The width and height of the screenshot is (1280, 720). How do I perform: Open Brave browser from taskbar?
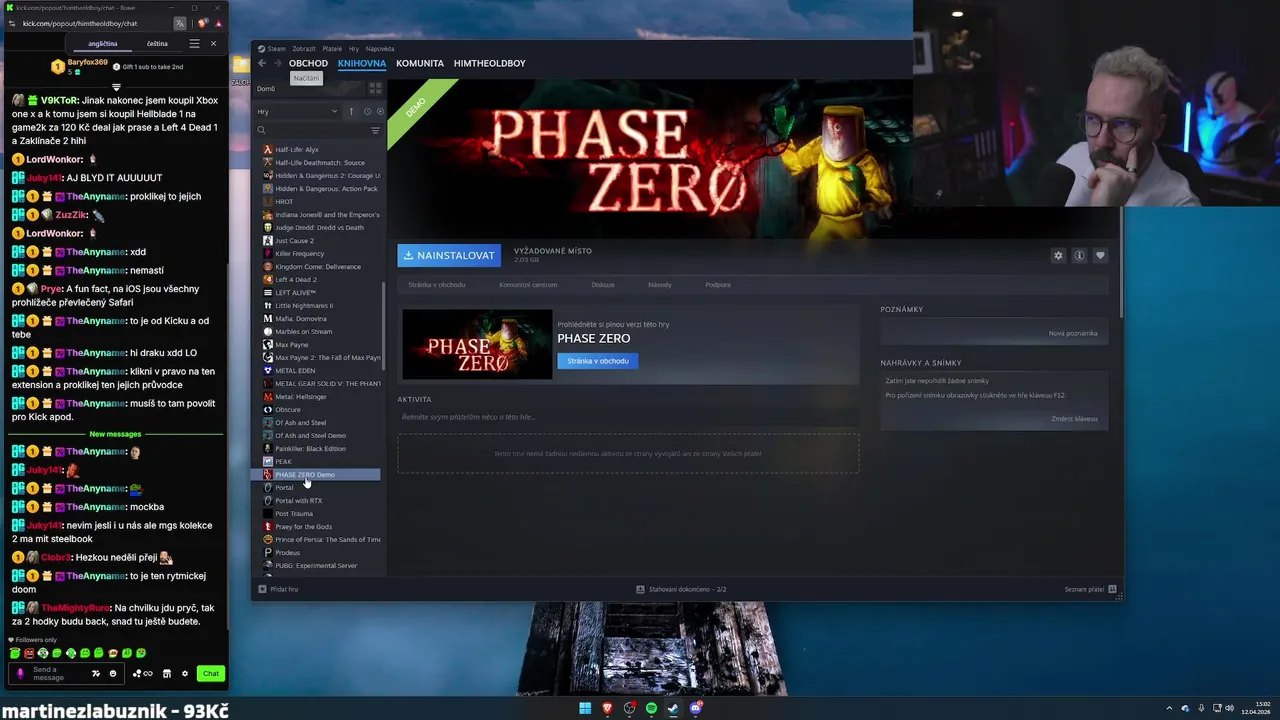click(607, 708)
